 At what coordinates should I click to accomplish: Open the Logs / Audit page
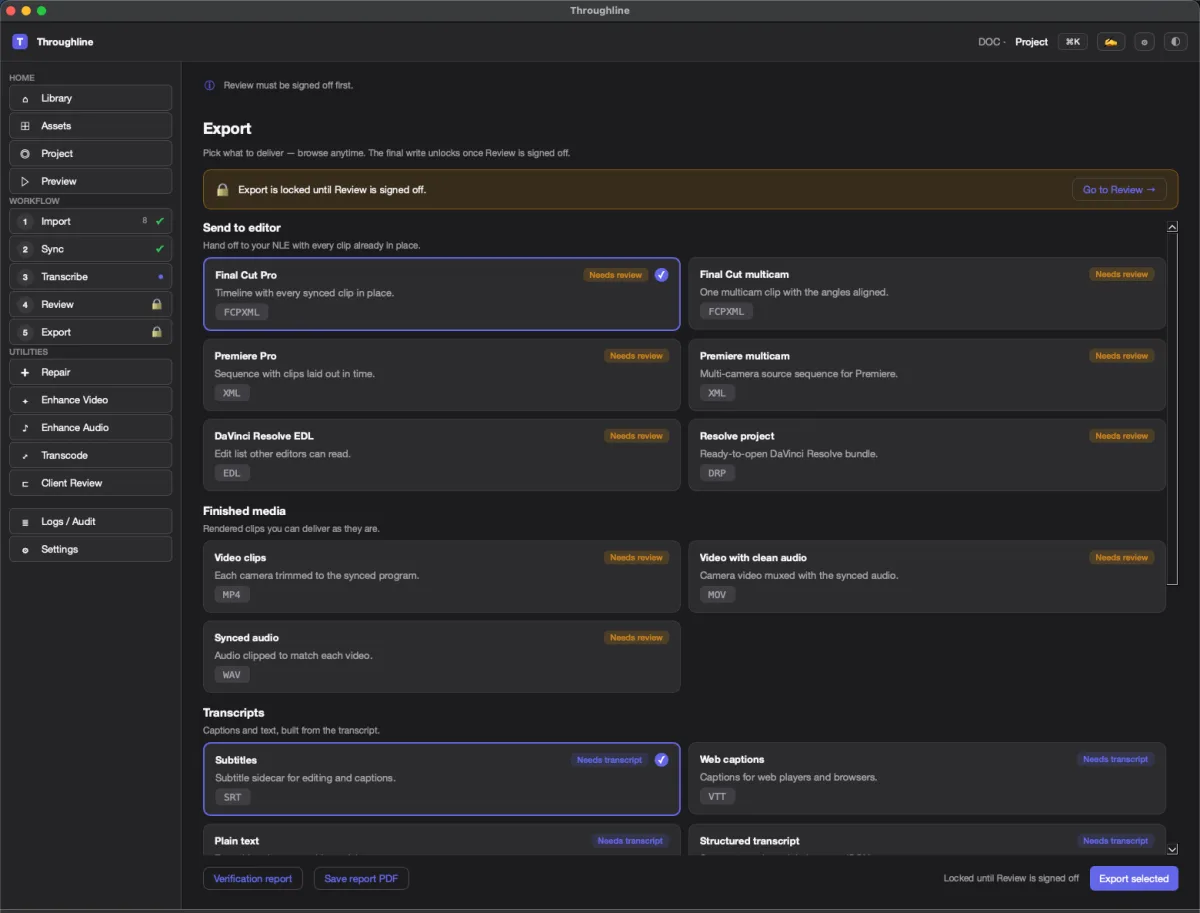coord(91,521)
